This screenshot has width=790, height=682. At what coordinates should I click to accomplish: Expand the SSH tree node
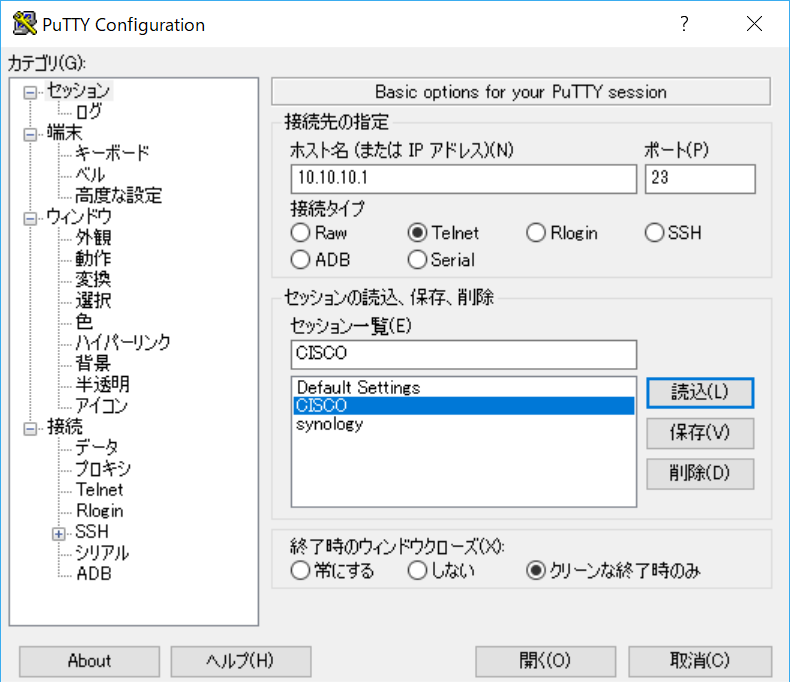(58, 534)
